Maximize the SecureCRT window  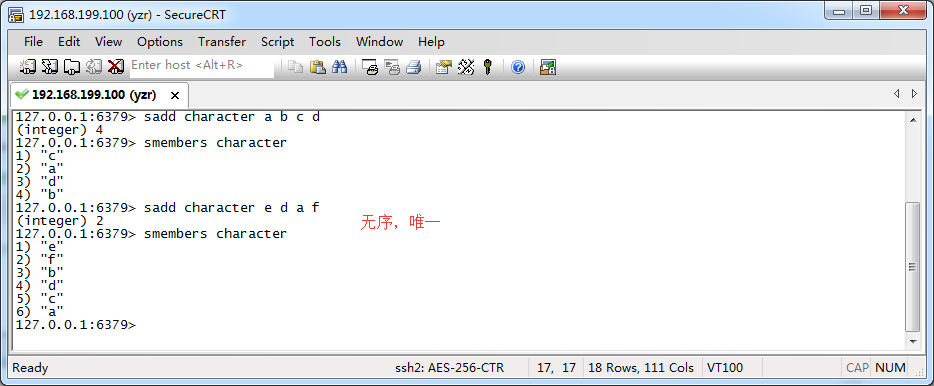865,10
